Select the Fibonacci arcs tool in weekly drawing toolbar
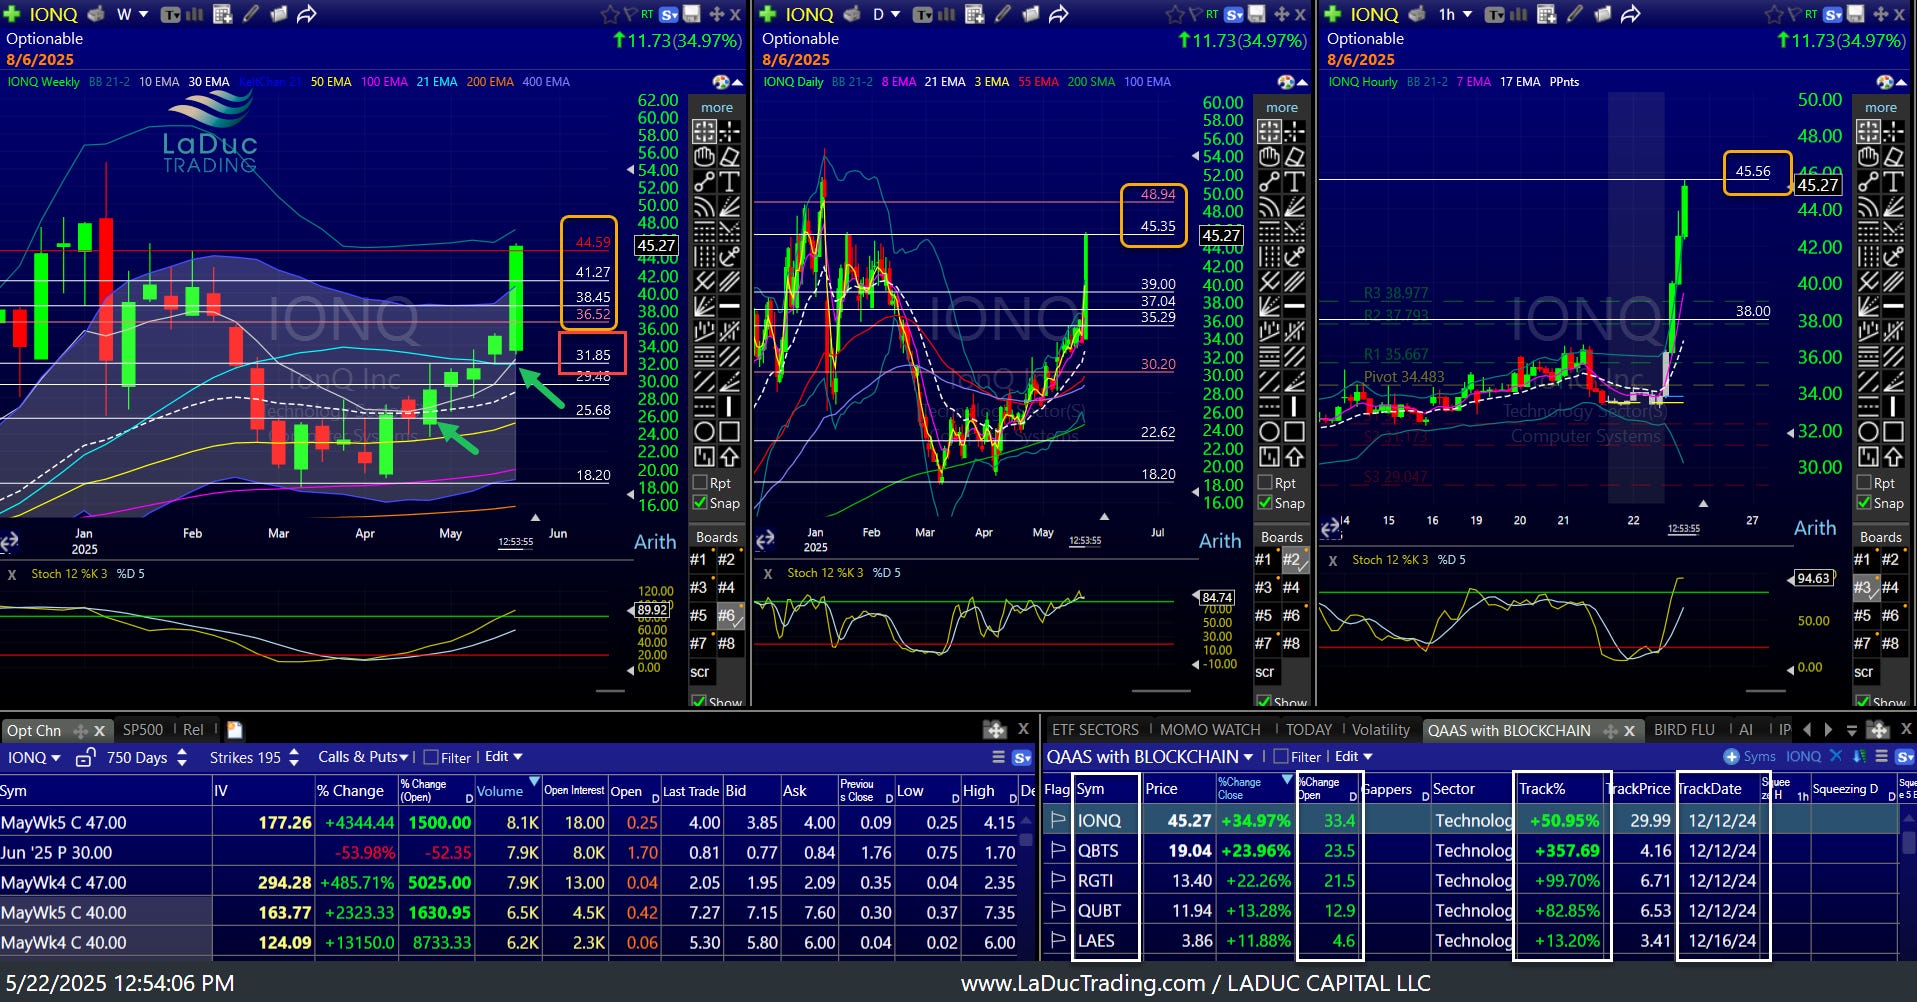1917x1002 pixels. point(704,206)
